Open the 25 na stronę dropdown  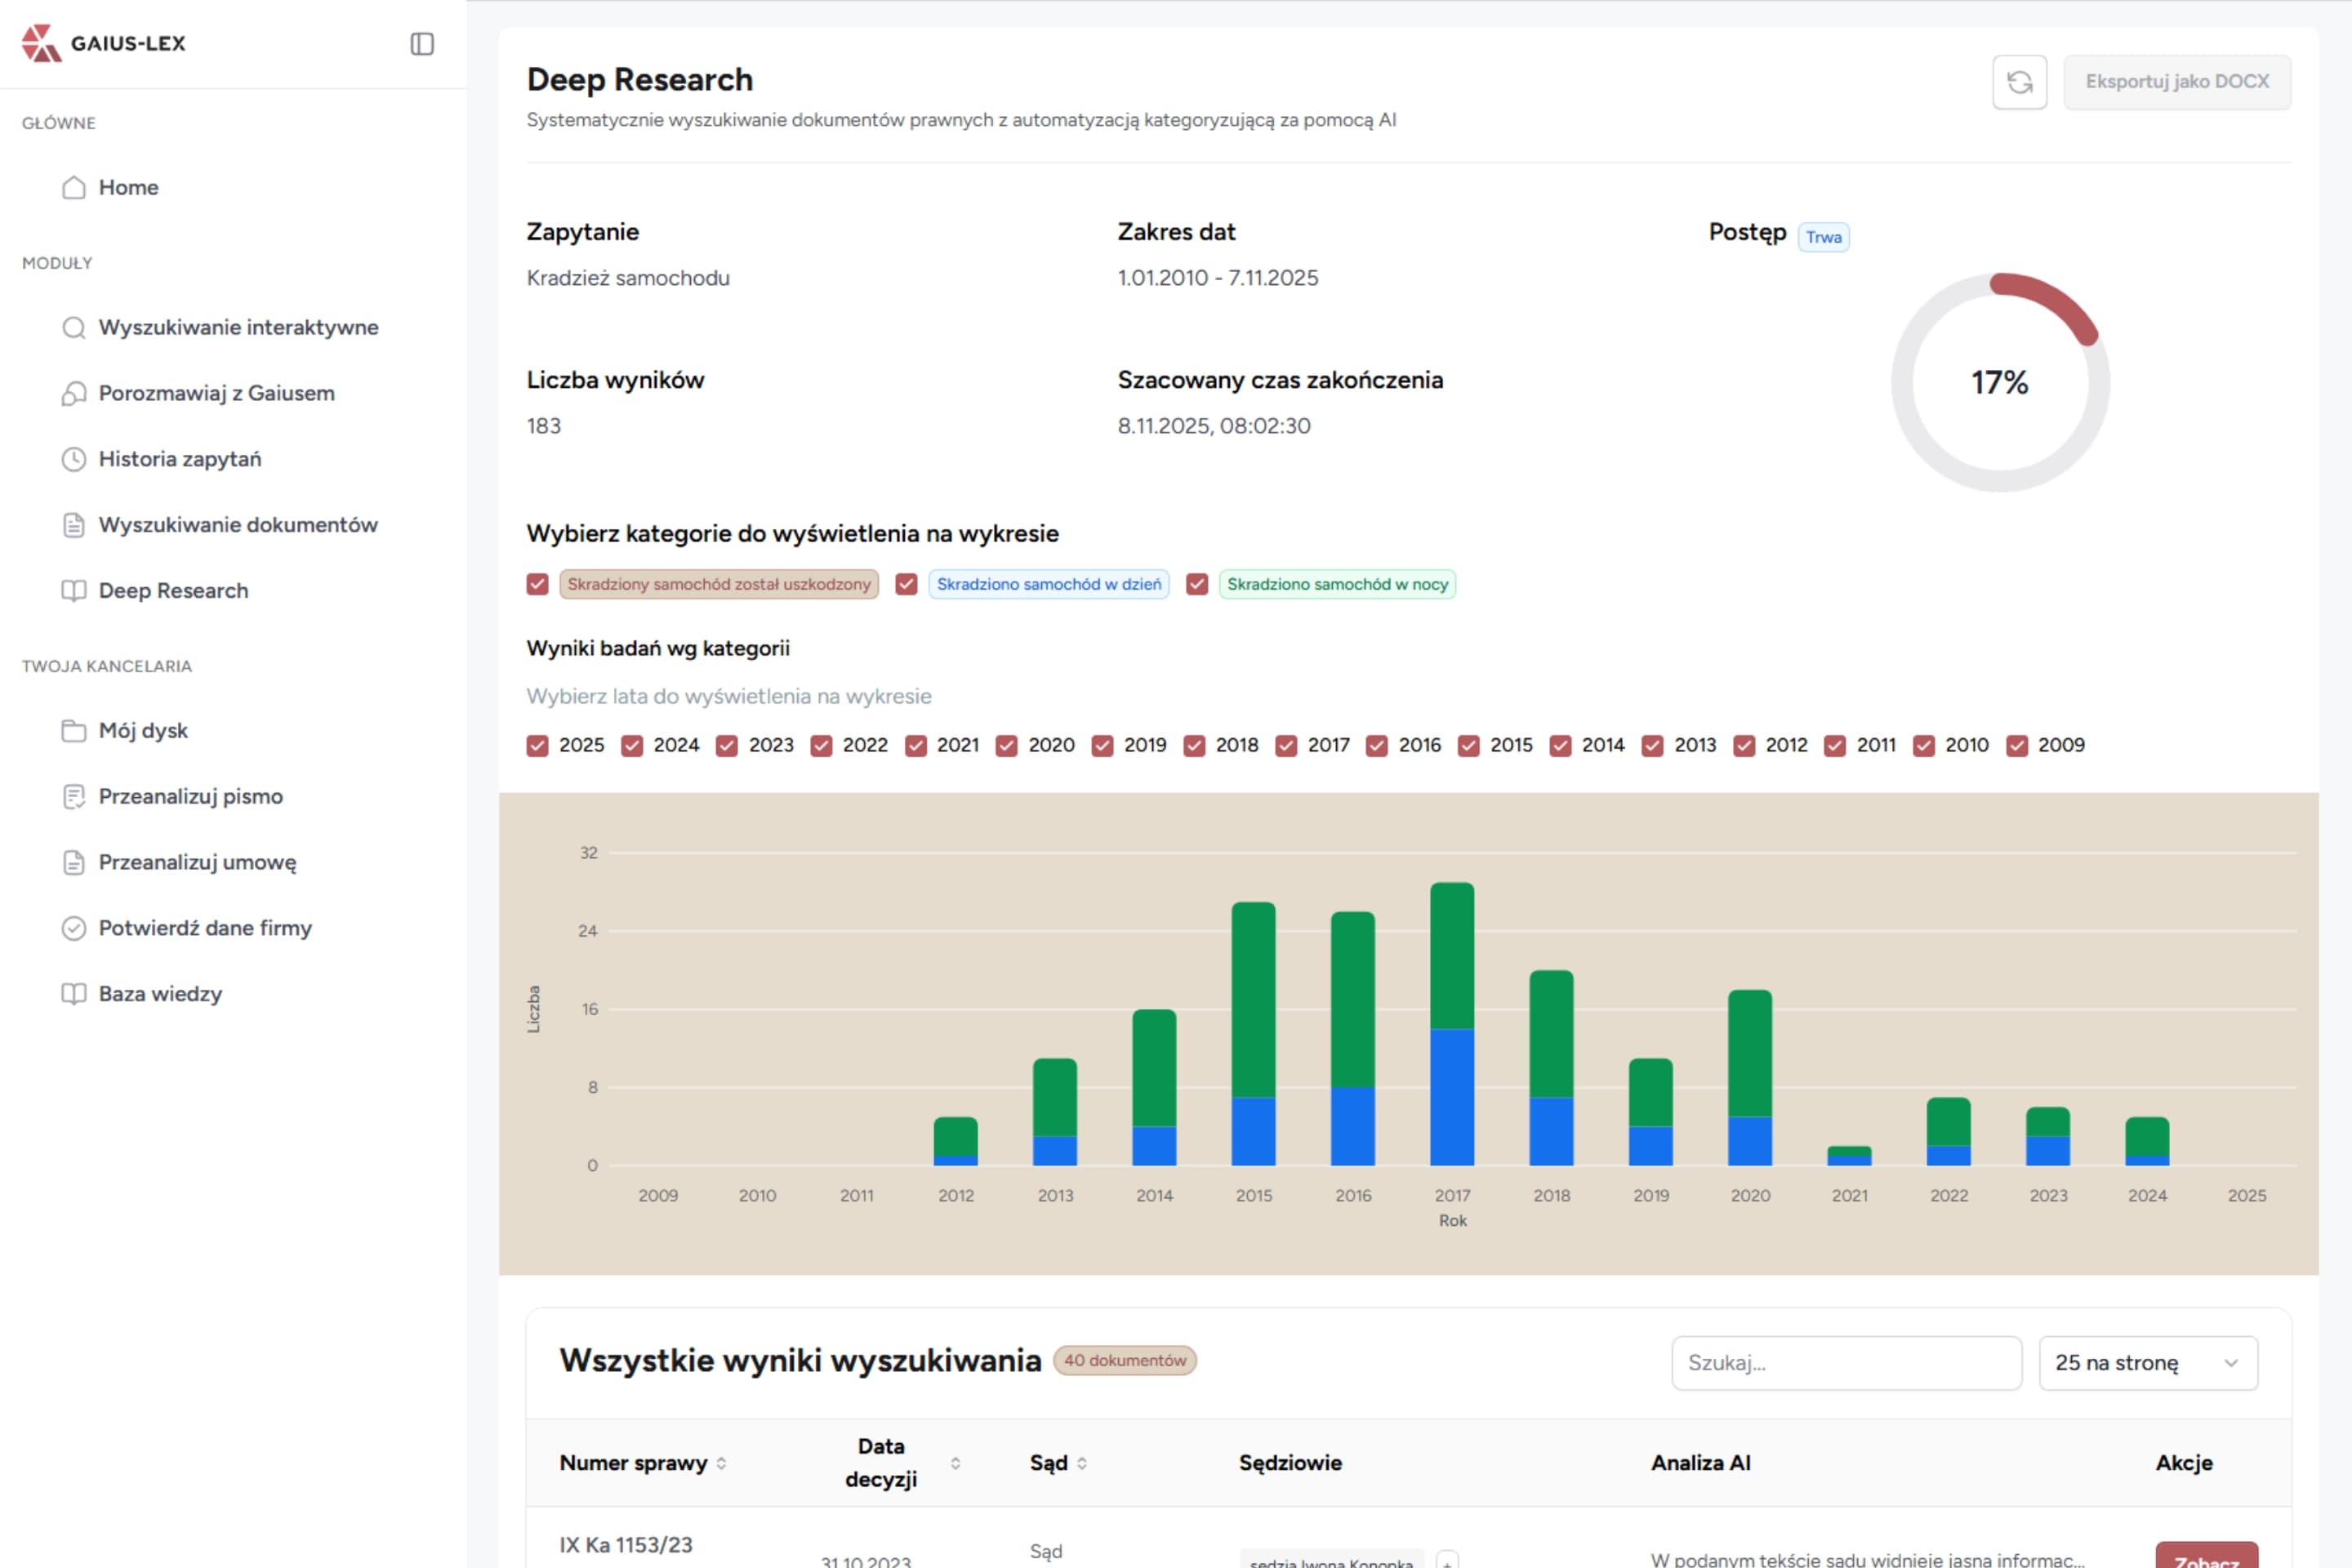coord(2147,1362)
